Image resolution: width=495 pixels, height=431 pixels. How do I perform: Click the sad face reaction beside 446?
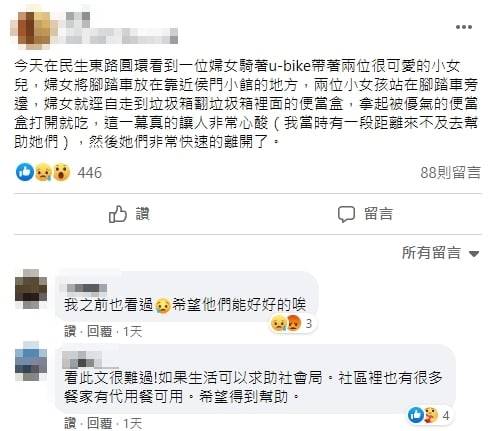coord(43,172)
